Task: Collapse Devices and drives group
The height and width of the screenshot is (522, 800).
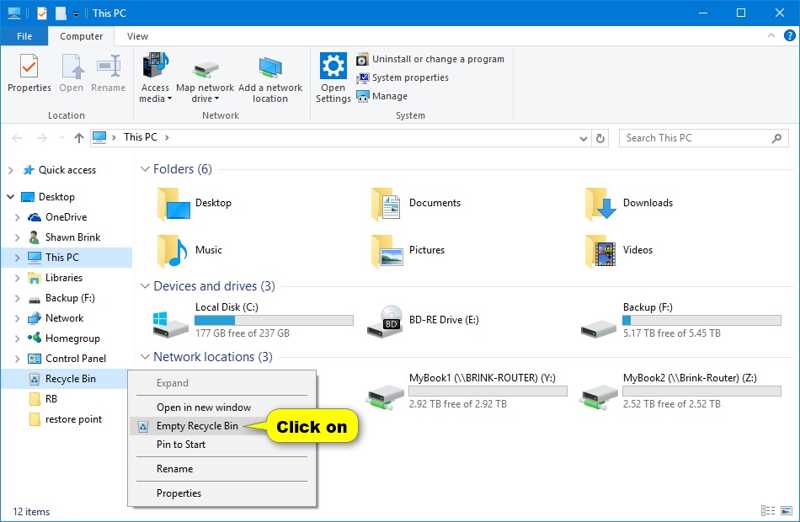Action: click(145, 286)
